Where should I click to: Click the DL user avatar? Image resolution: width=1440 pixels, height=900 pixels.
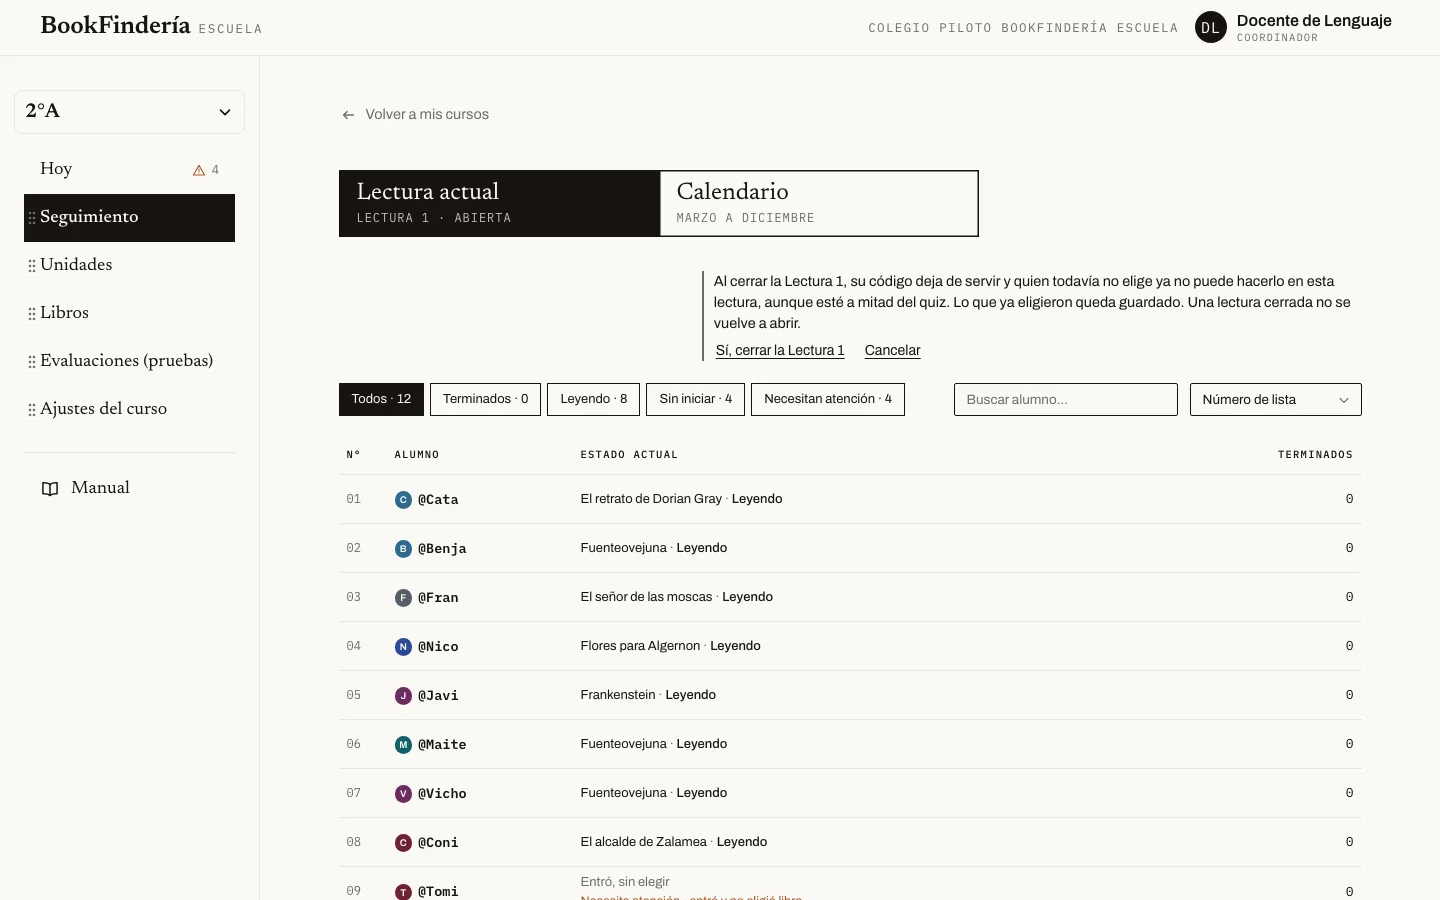click(1211, 28)
